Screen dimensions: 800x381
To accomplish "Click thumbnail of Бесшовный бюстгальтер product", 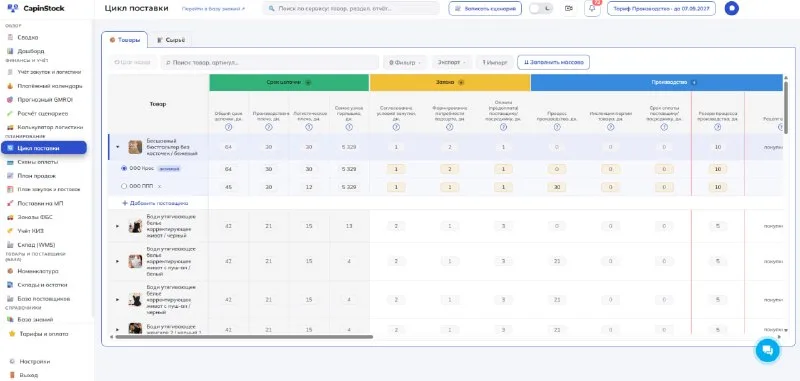I will click(135, 147).
